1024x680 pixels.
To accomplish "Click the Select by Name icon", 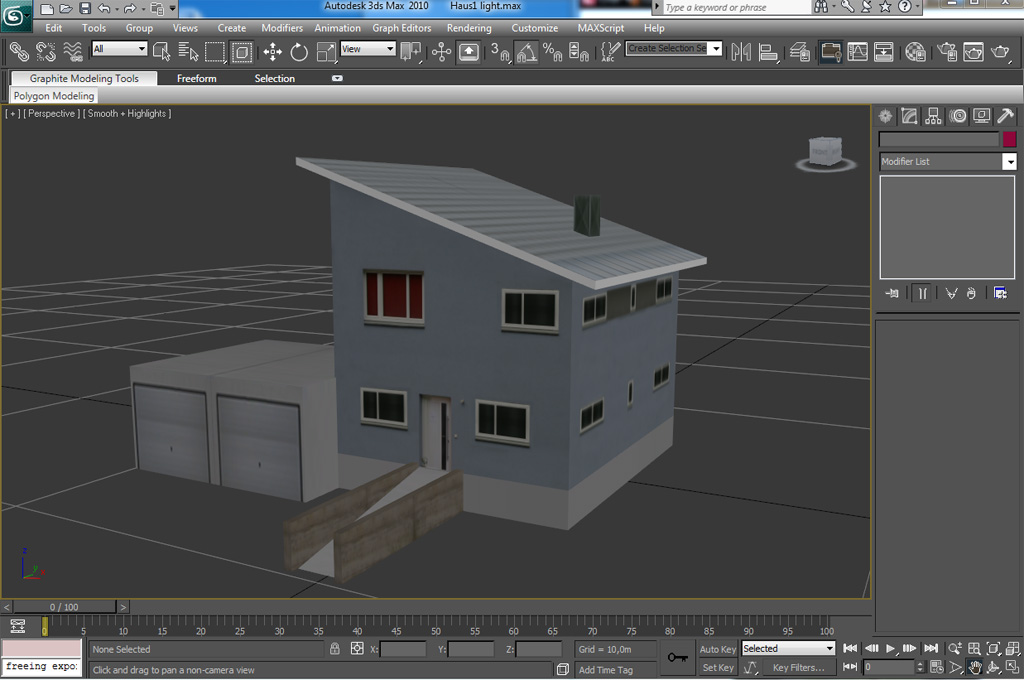I will pyautogui.click(x=188, y=51).
